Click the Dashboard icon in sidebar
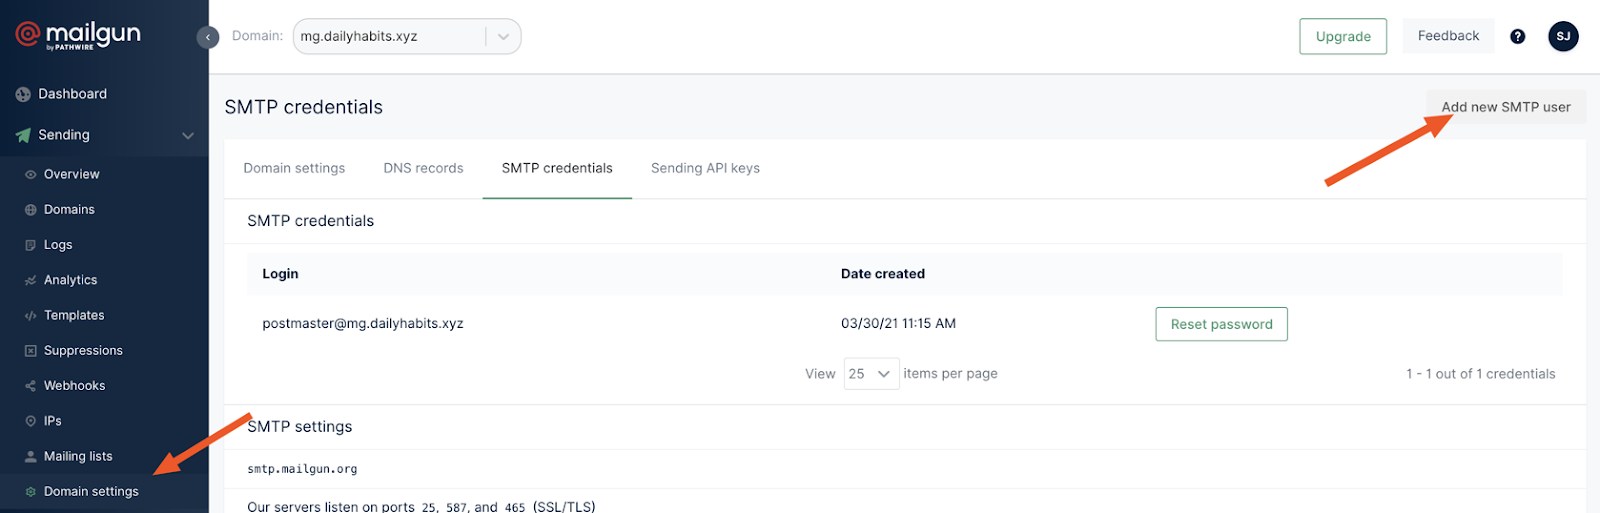This screenshot has width=1600, height=513. pyautogui.click(x=23, y=94)
